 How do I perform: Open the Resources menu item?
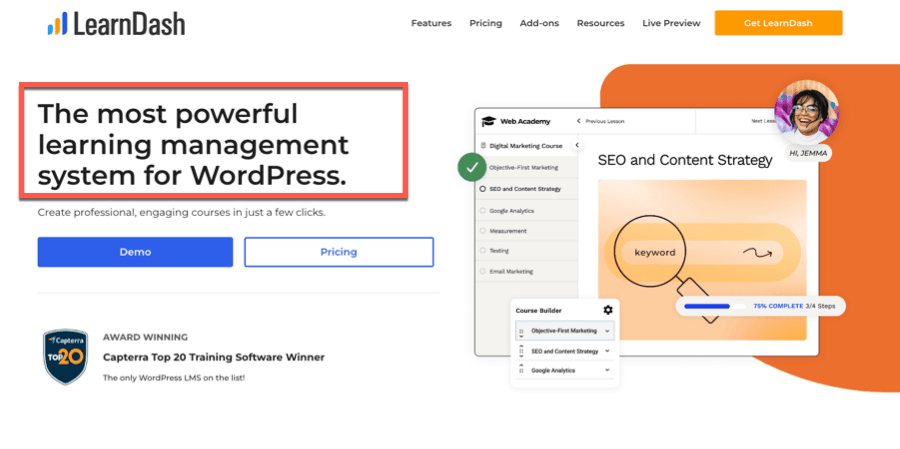click(x=600, y=23)
